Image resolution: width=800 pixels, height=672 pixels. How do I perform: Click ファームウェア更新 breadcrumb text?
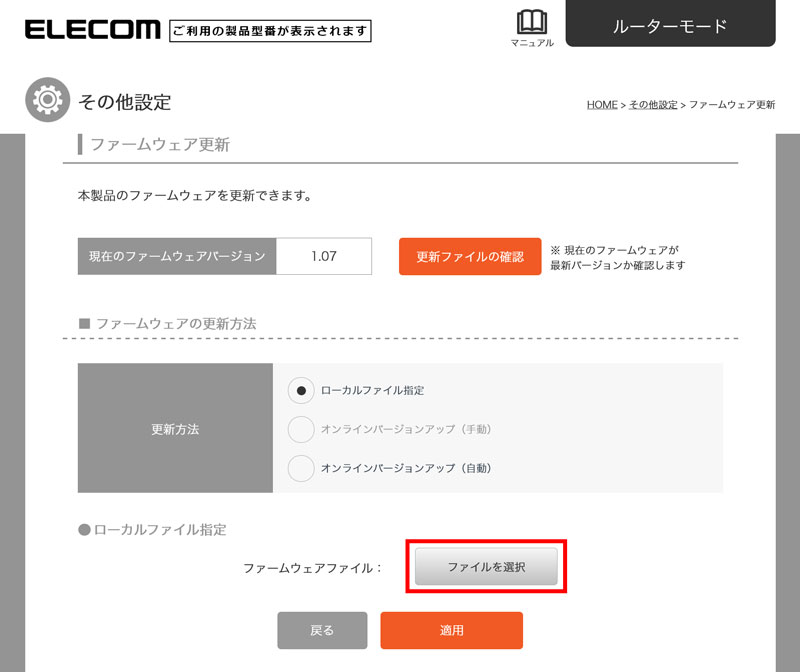732,105
